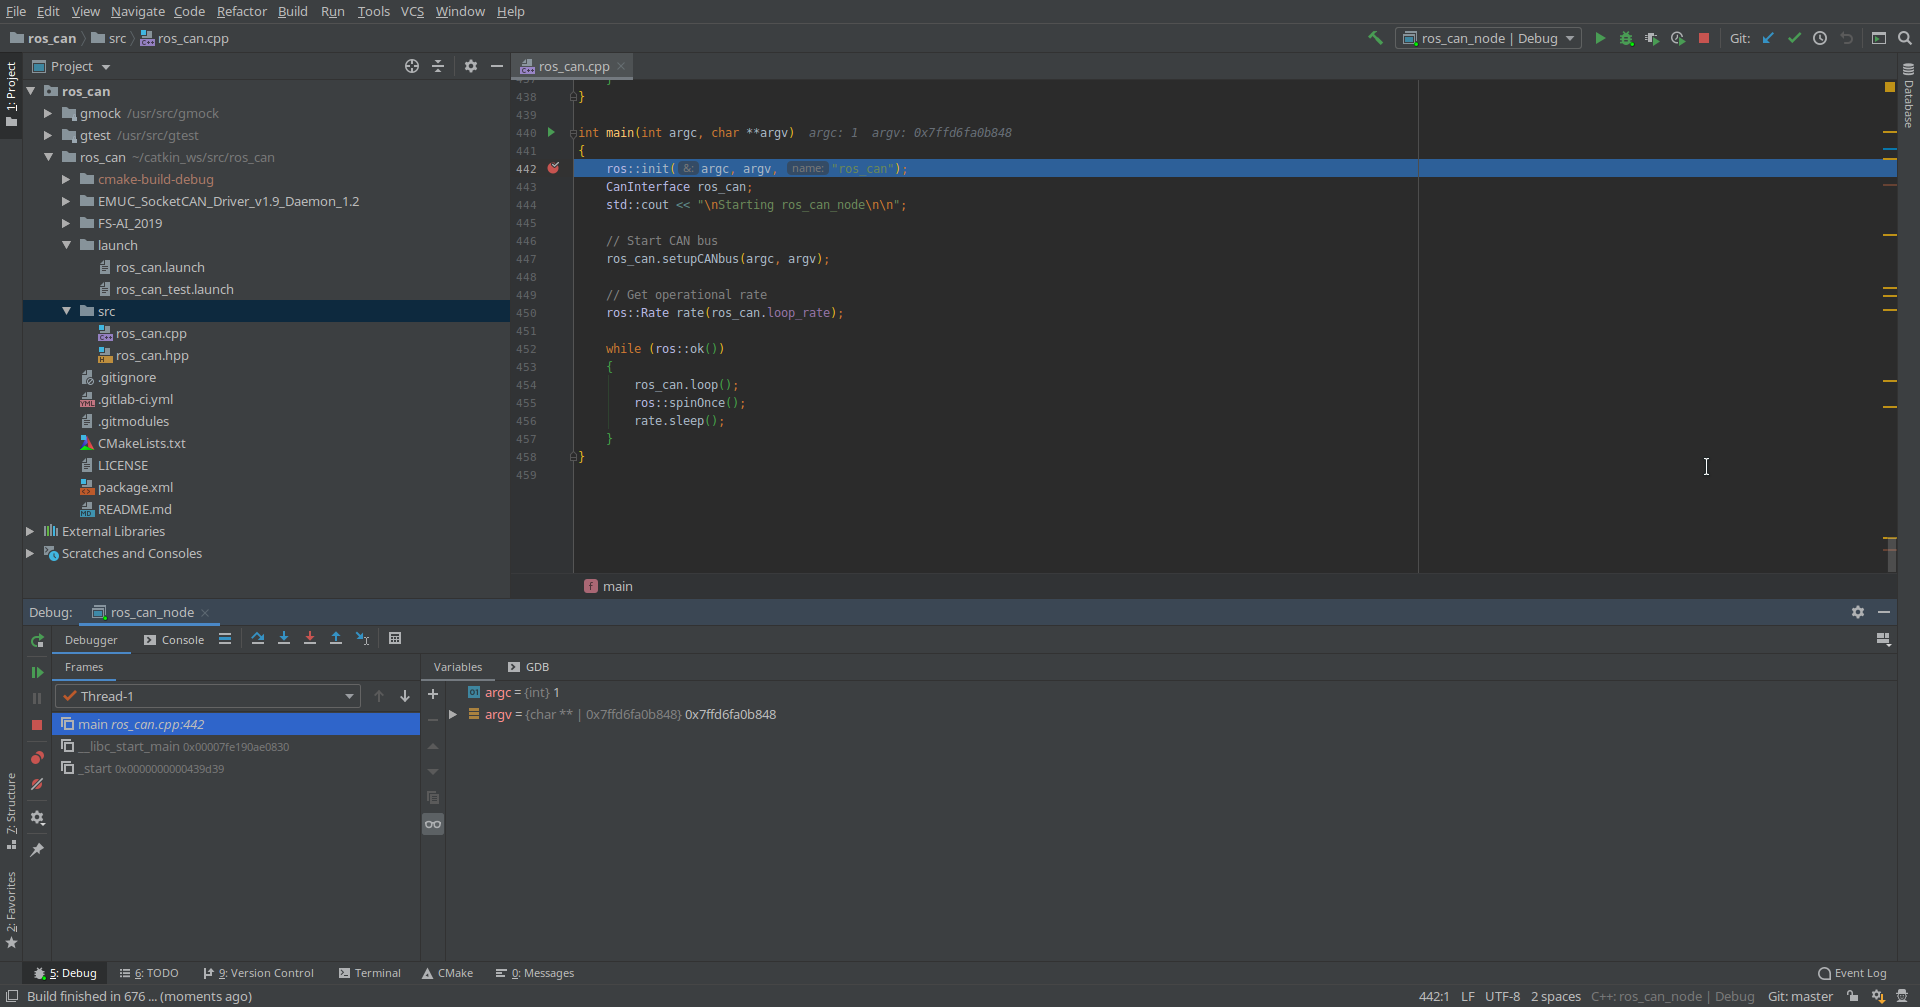Click Force Step Into red arrow icon
The width and height of the screenshot is (1920, 1007).
pos(310,639)
